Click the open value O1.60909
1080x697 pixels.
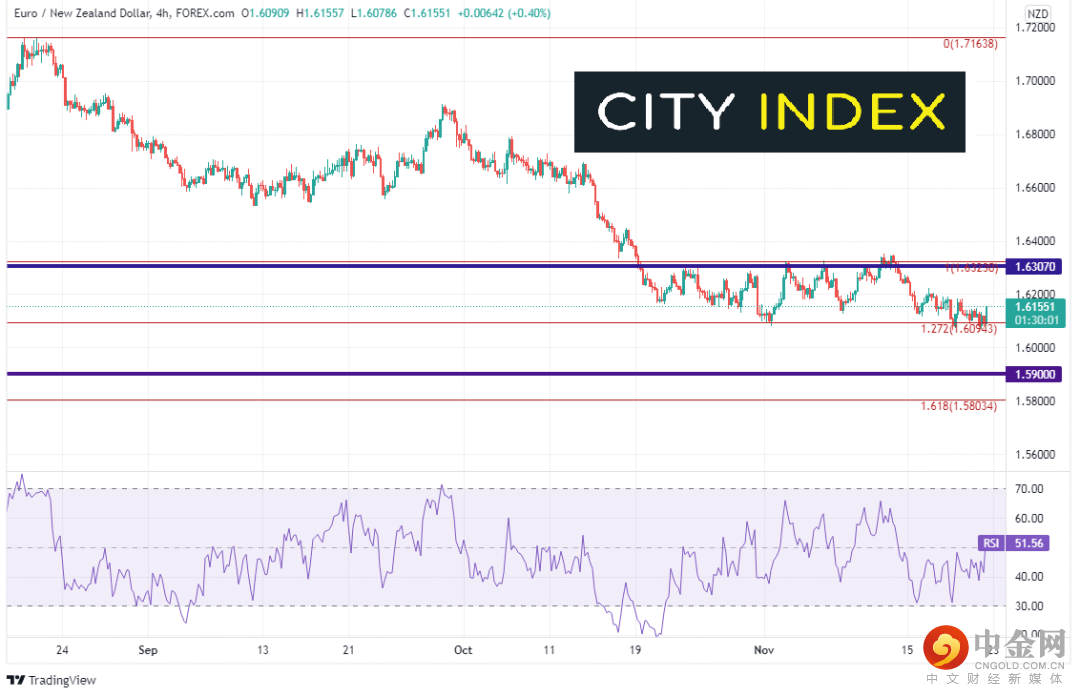coord(265,13)
